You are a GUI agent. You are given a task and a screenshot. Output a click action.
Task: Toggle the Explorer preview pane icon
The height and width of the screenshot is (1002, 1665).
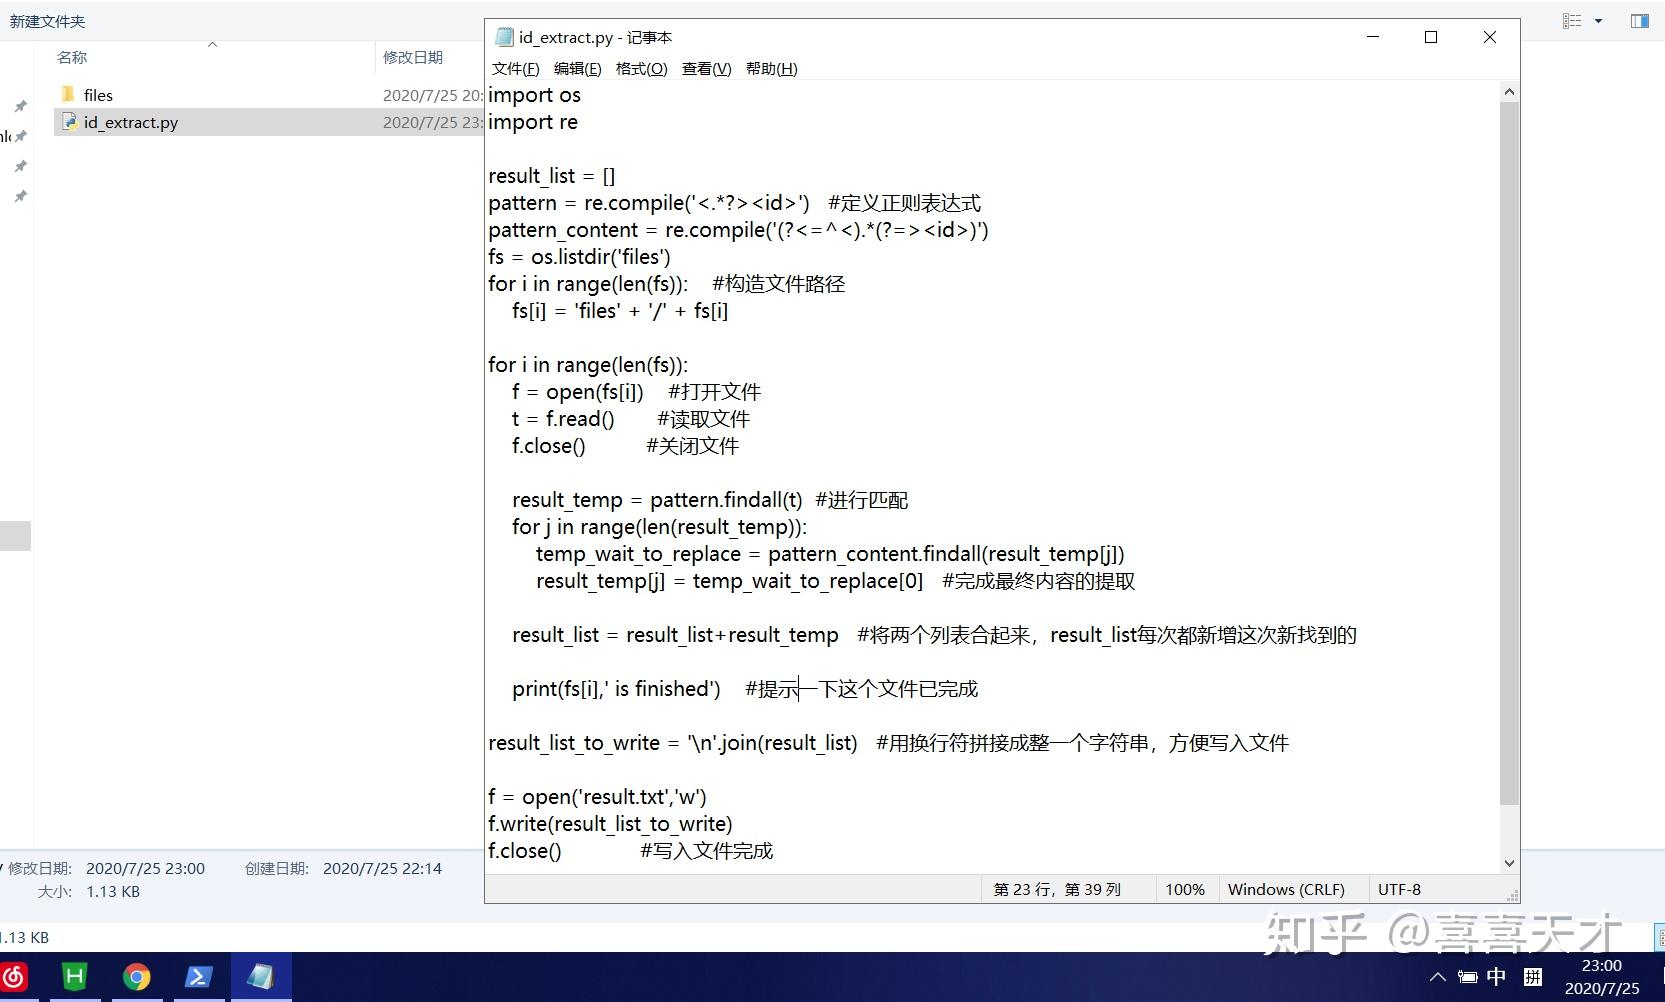click(1640, 21)
